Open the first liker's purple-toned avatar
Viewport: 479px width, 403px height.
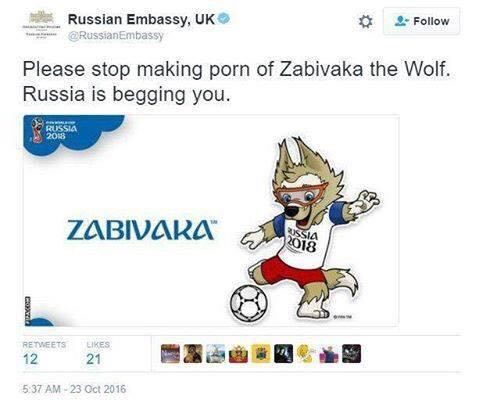click(x=170, y=354)
